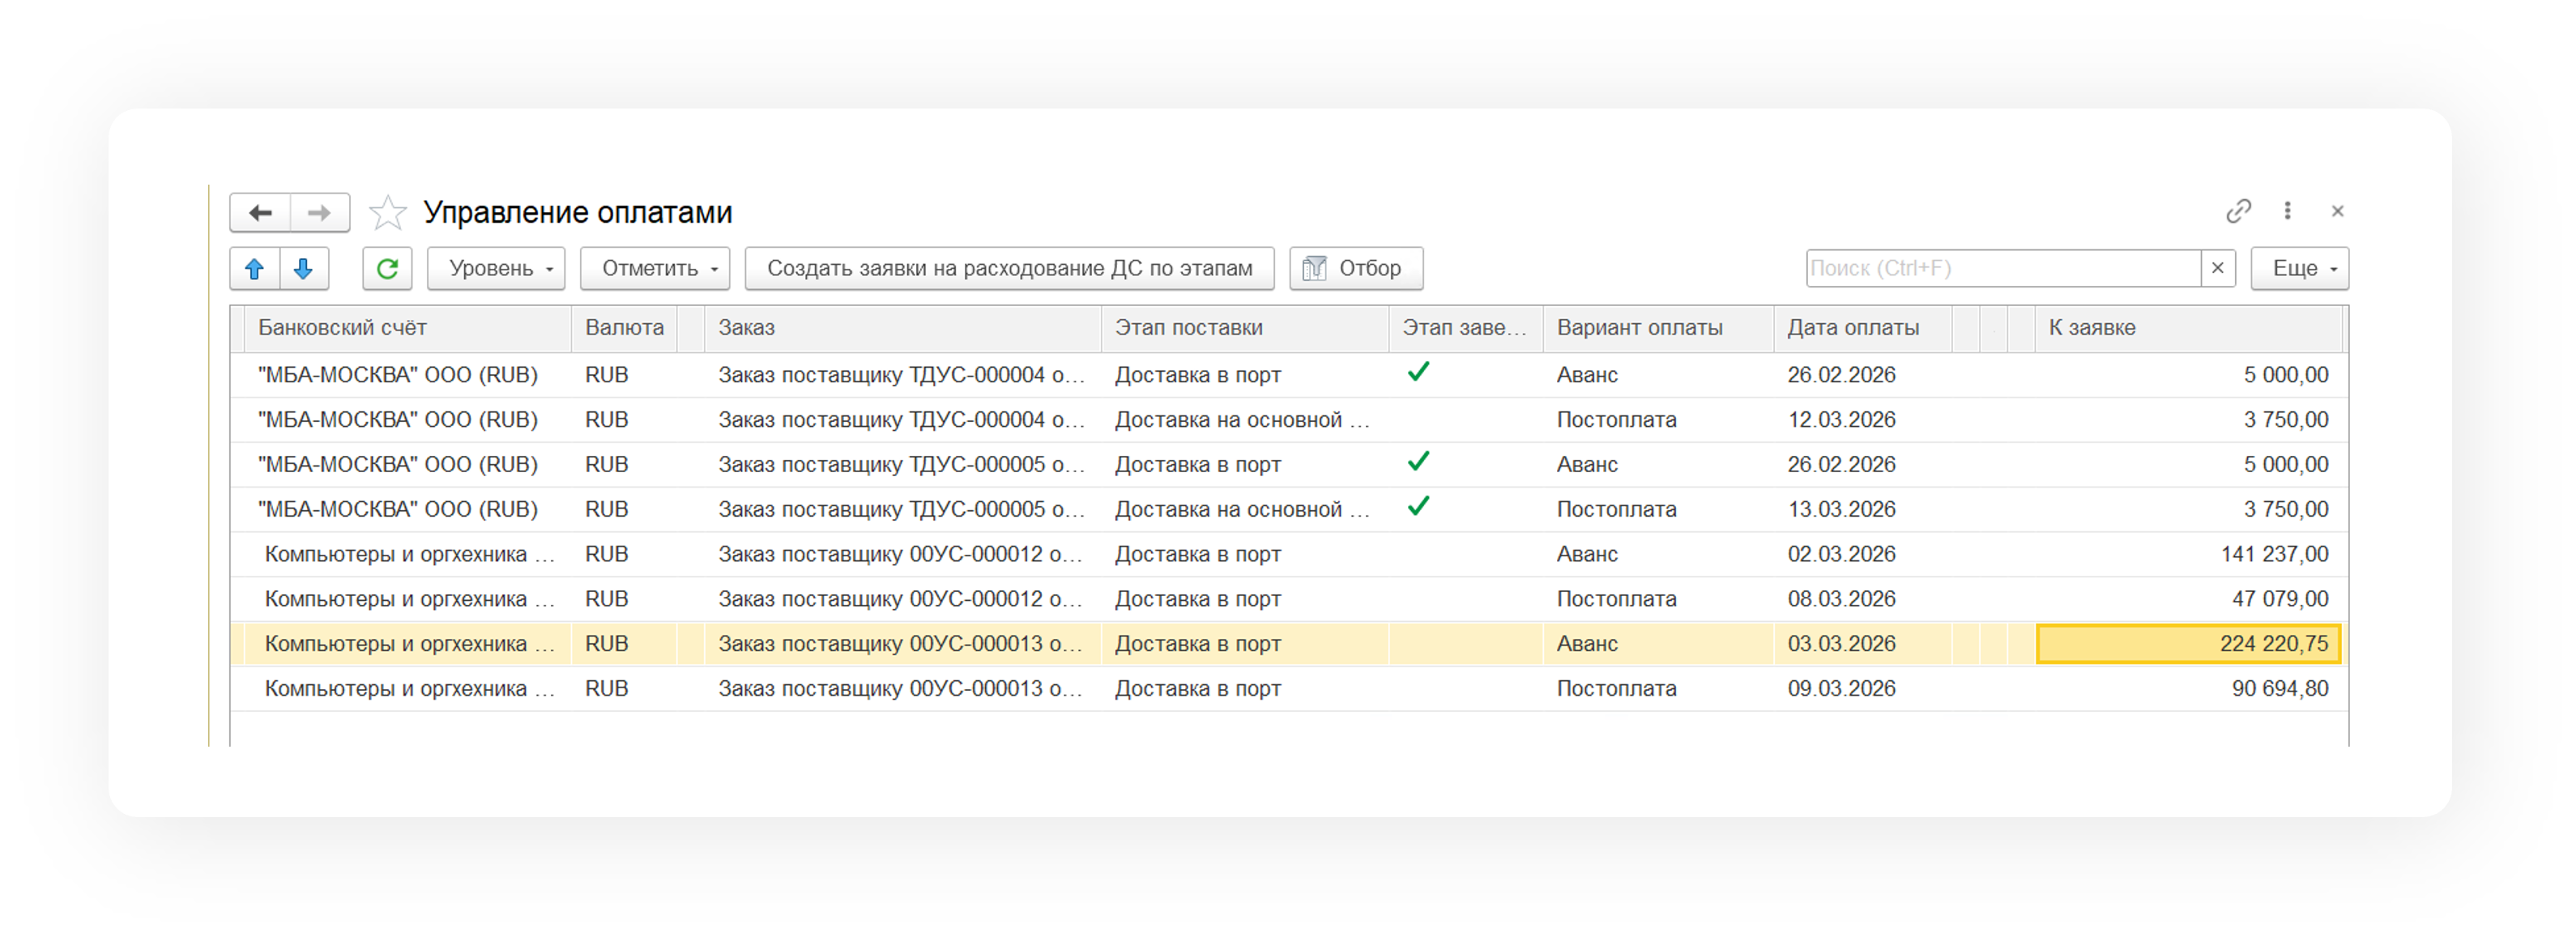Expand the Уровень dropdown
This screenshot has width=2576, height=941.
point(496,269)
